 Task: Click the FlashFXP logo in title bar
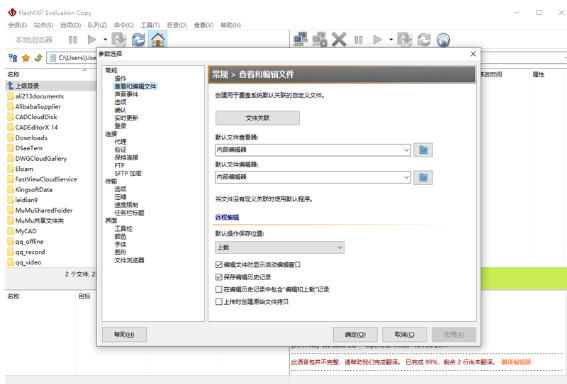(12, 12)
